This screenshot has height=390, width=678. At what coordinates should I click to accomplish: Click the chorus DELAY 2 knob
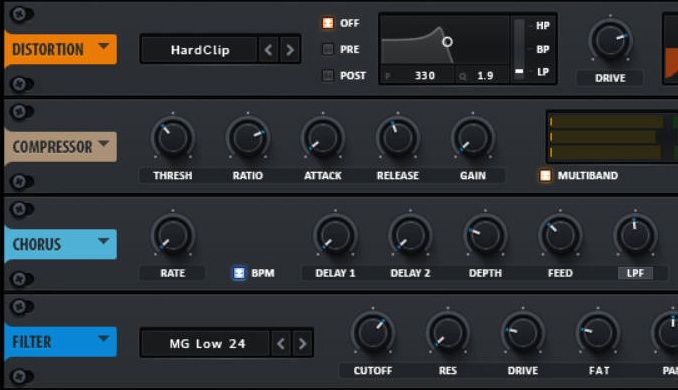coord(410,236)
